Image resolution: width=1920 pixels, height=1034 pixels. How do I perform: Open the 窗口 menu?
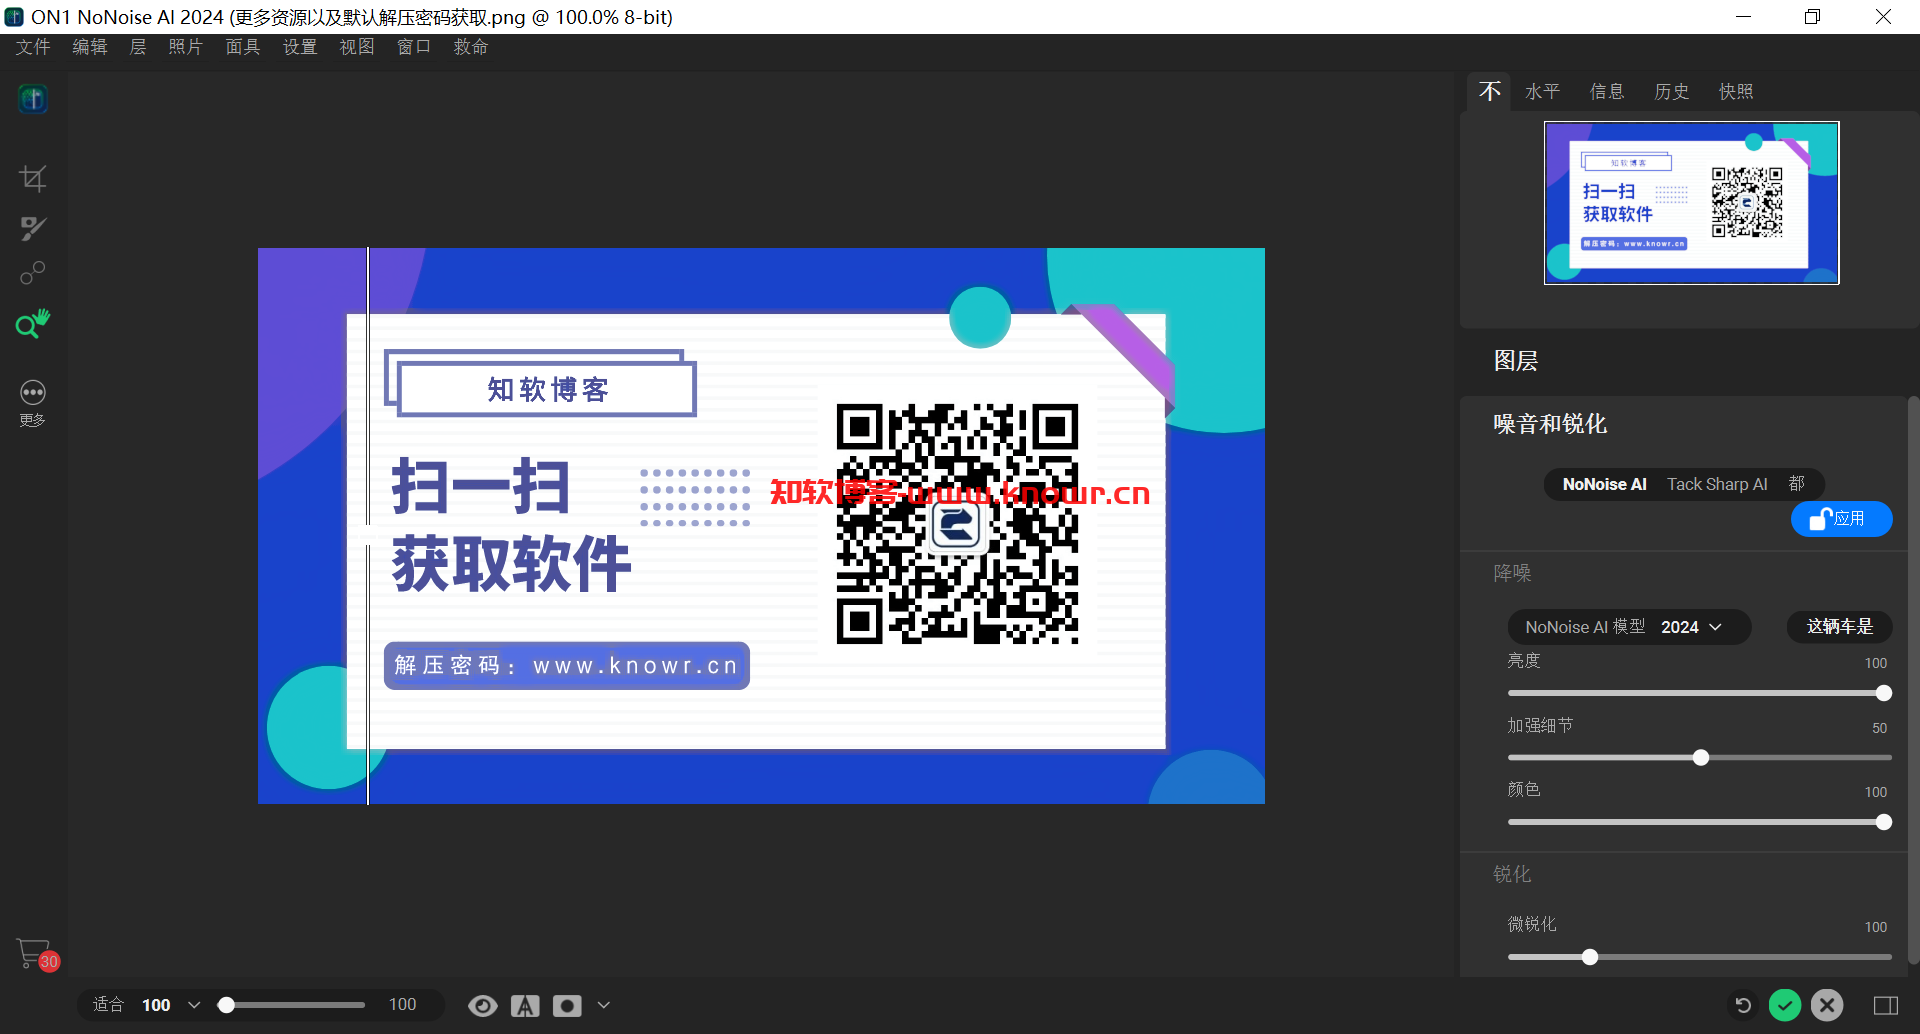coord(414,47)
